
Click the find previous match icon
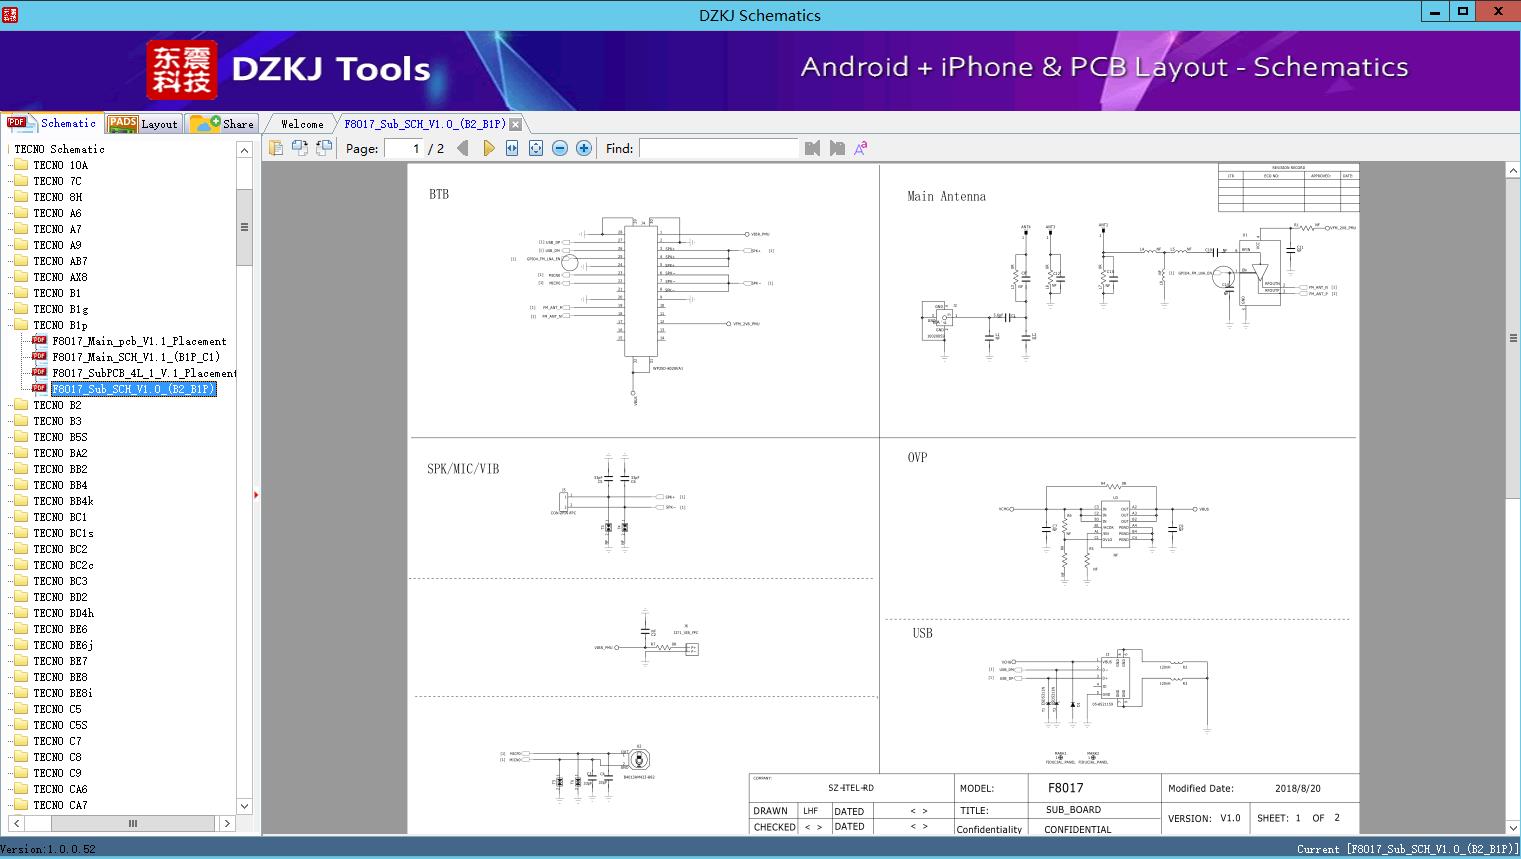[x=812, y=148]
